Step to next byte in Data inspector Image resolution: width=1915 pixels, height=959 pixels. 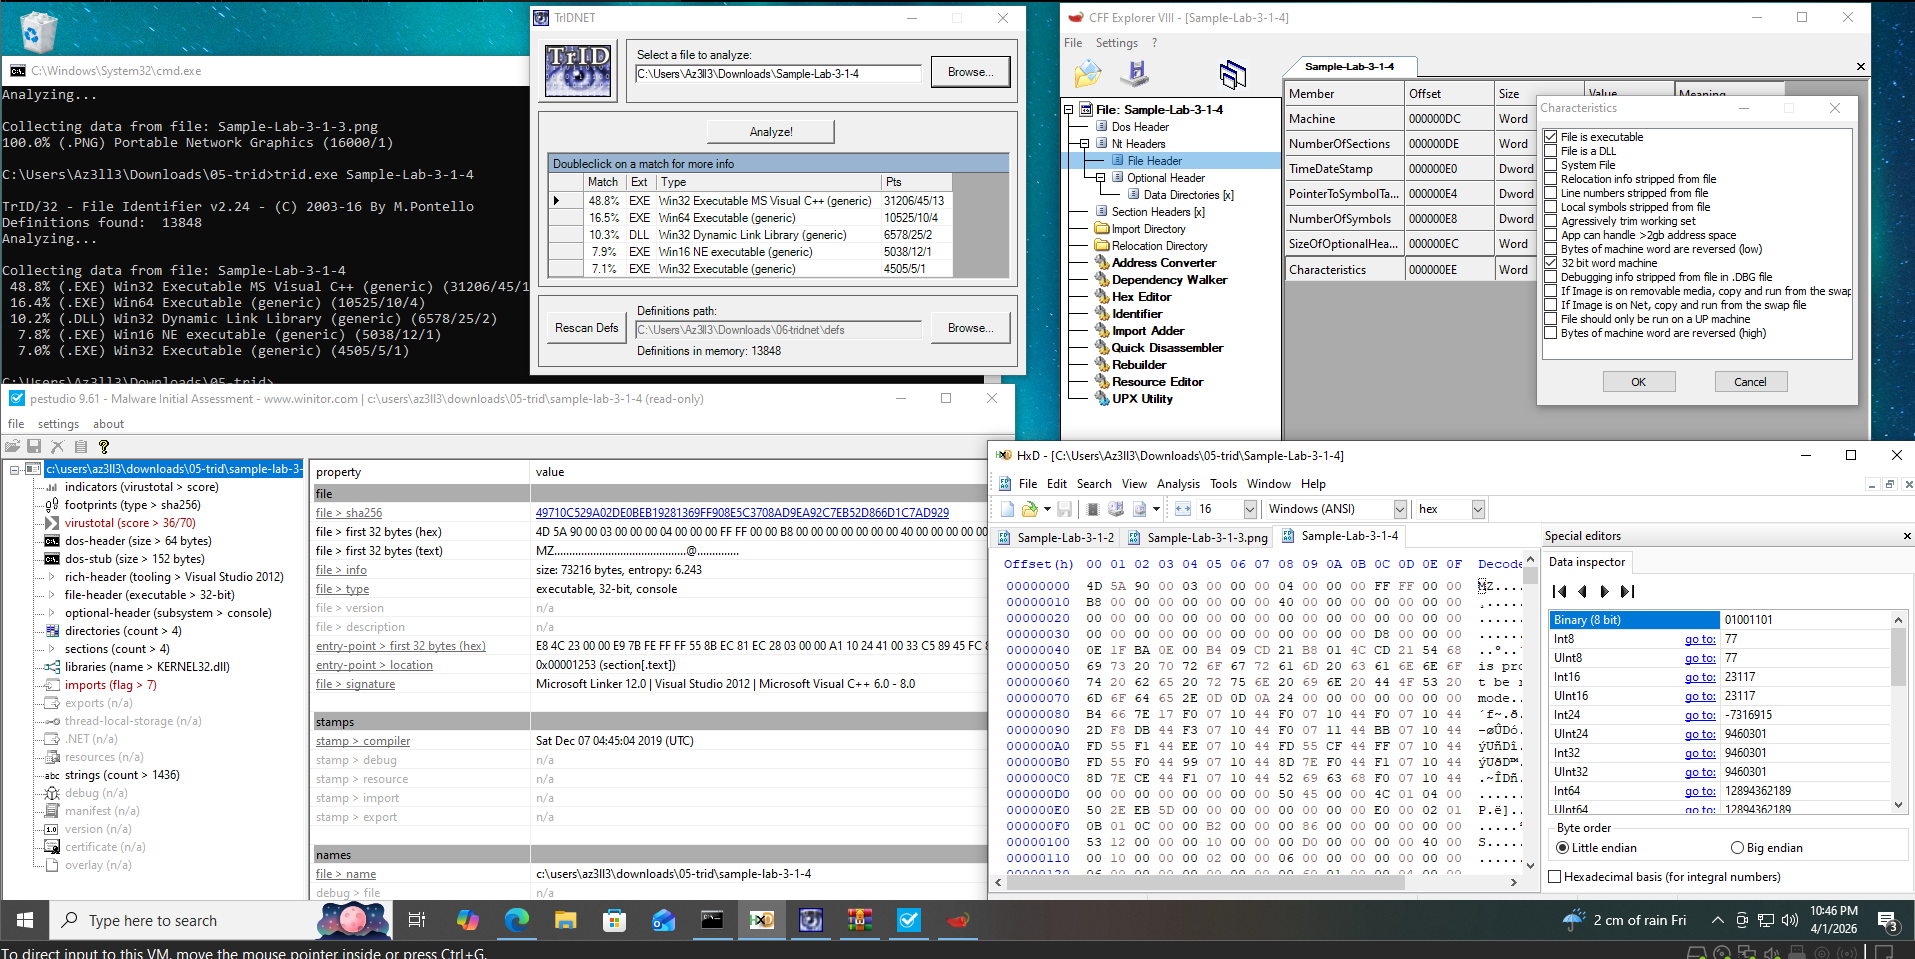coord(1604,592)
